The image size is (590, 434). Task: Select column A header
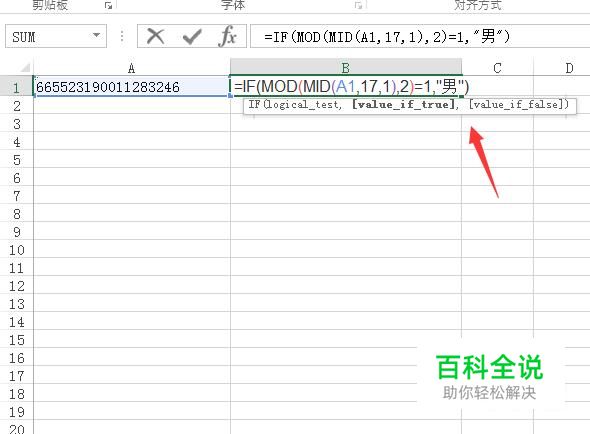click(132, 68)
